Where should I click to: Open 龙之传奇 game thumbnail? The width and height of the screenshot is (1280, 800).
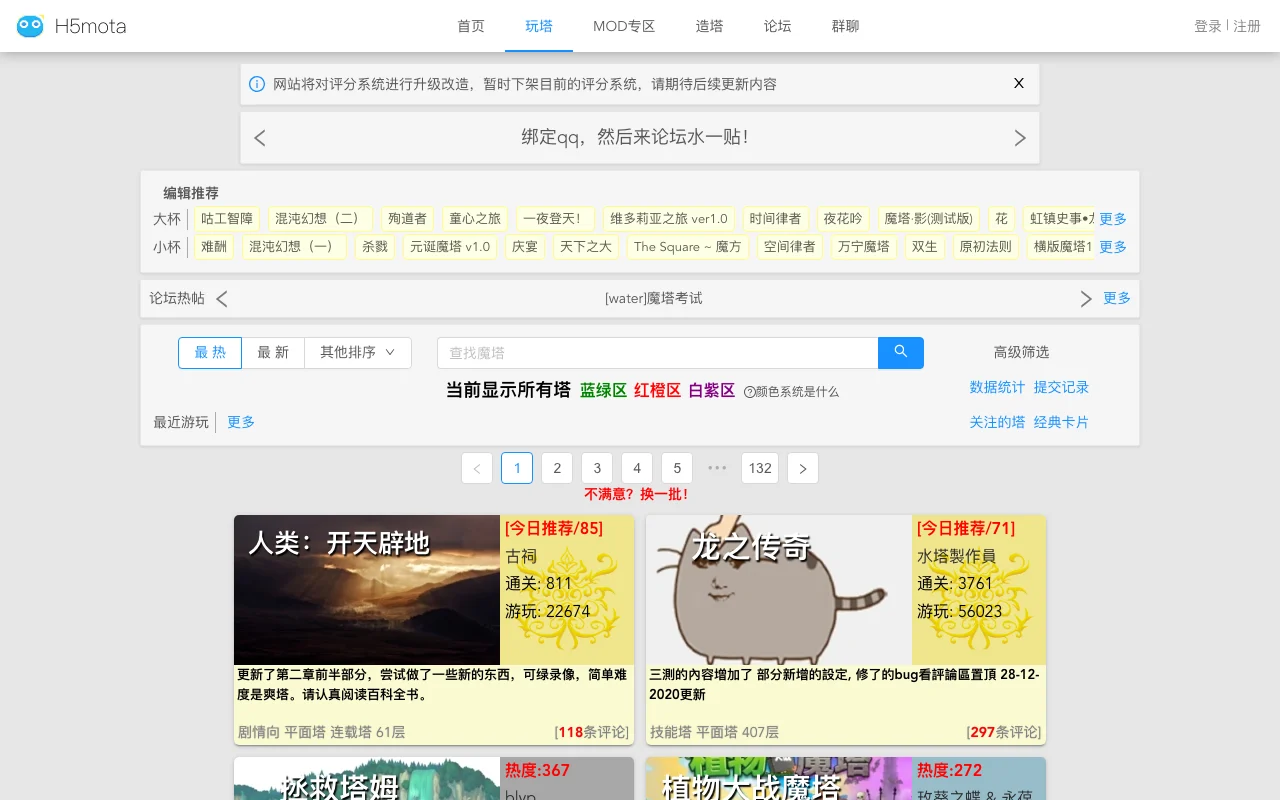(x=779, y=590)
